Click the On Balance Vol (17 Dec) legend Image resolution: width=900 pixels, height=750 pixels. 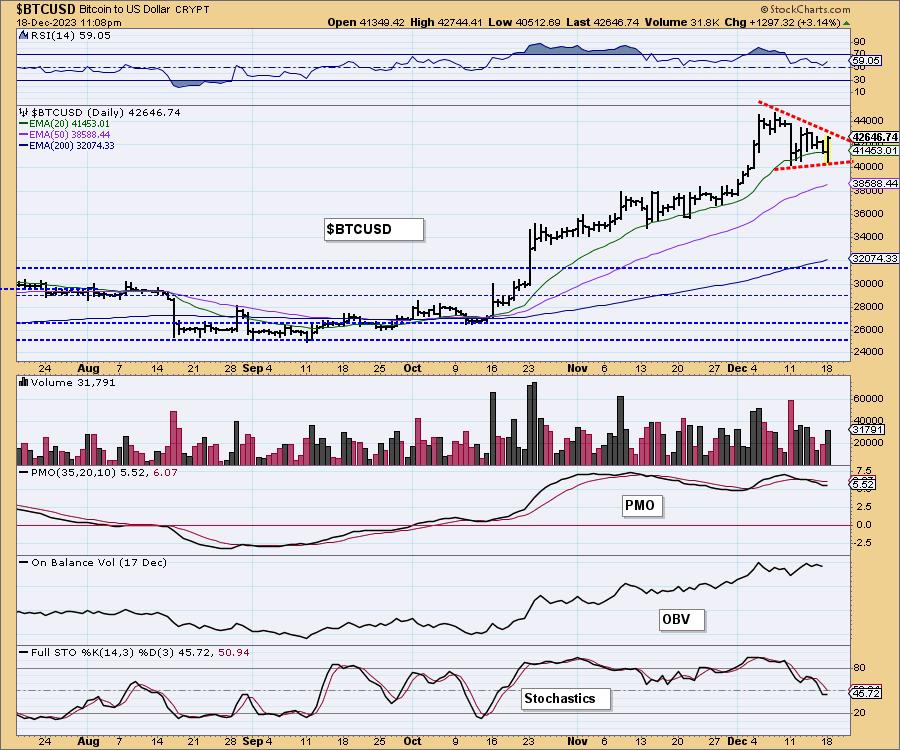[99, 562]
